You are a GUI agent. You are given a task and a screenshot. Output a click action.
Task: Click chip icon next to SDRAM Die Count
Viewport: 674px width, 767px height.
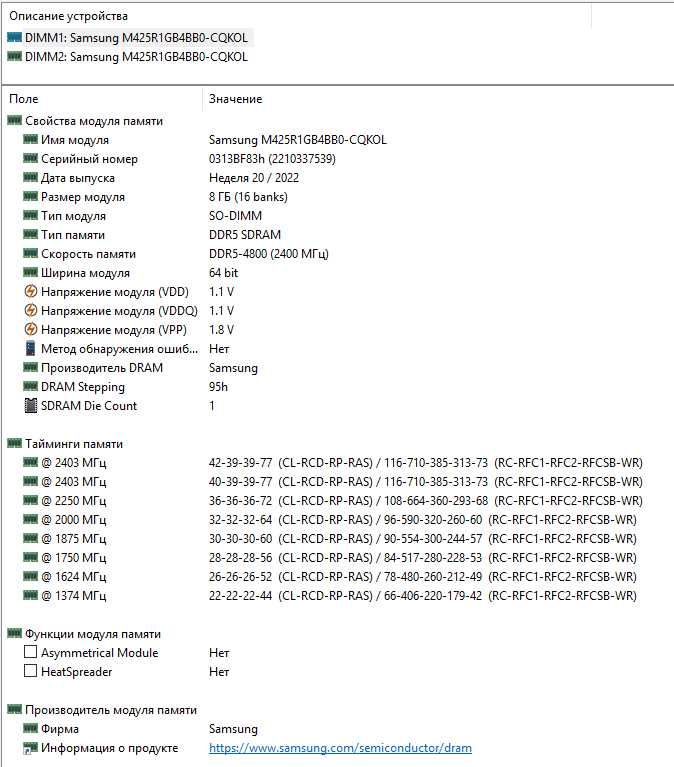(x=30, y=406)
